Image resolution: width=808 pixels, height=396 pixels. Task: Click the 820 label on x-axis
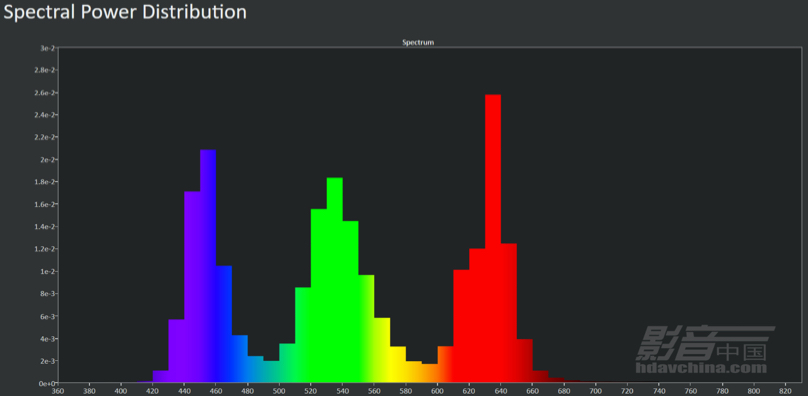[x=786, y=391]
